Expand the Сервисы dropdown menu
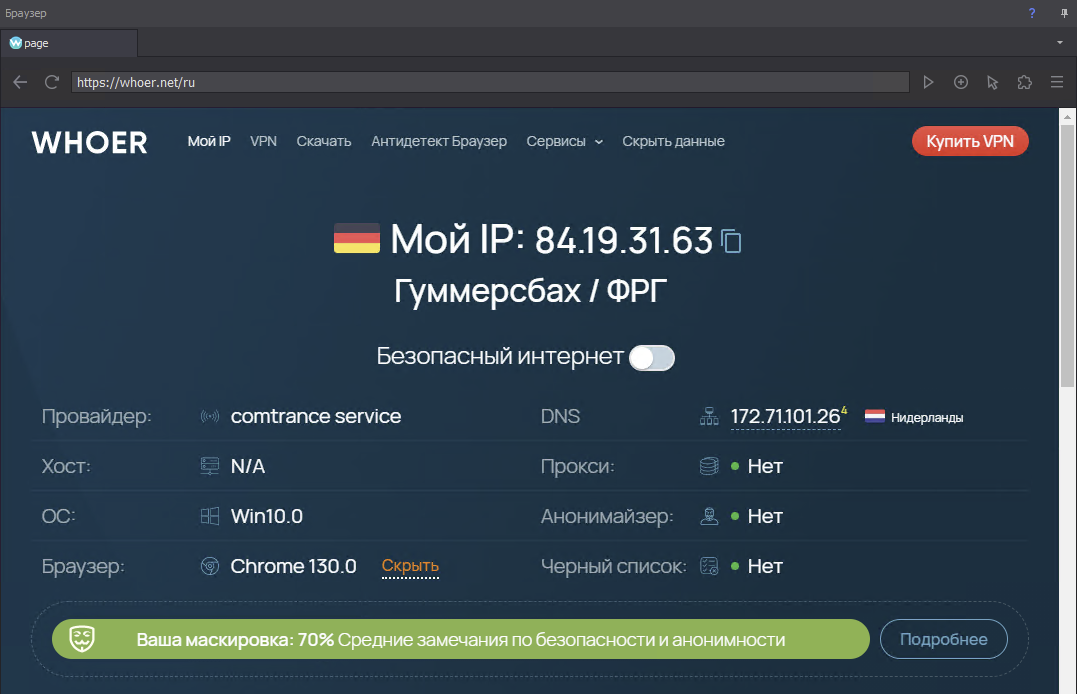The width and height of the screenshot is (1077, 694). click(565, 142)
